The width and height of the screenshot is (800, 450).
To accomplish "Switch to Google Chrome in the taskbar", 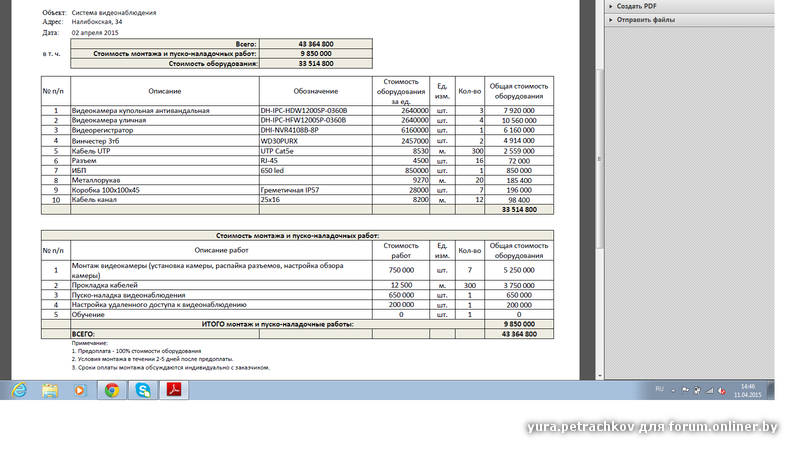I will coord(111,390).
